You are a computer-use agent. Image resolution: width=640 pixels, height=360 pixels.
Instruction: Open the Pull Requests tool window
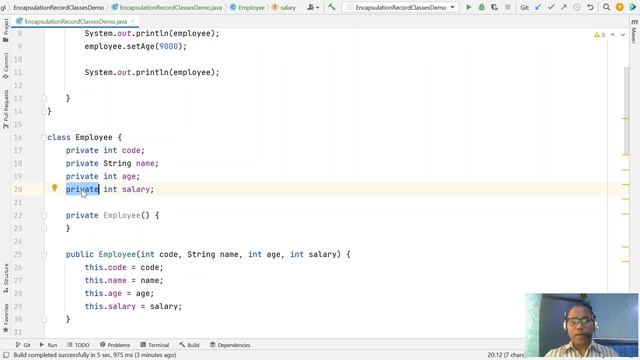(x=5, y=109)
